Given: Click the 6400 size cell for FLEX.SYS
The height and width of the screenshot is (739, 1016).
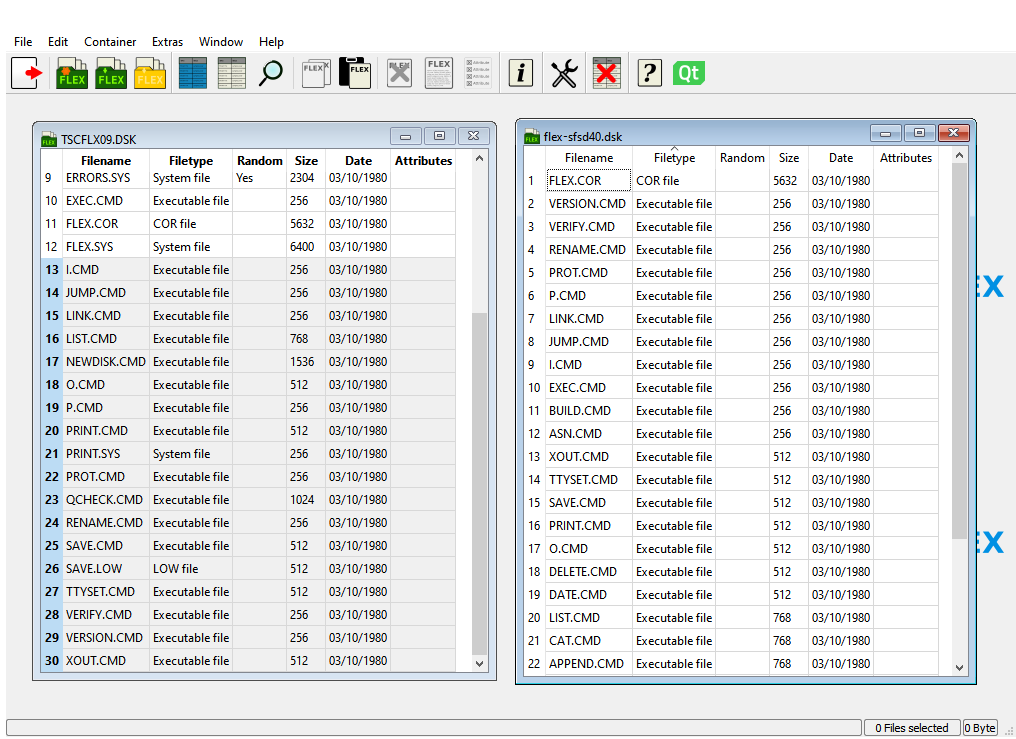Looking at the screenshot, I should click(306, 247).
